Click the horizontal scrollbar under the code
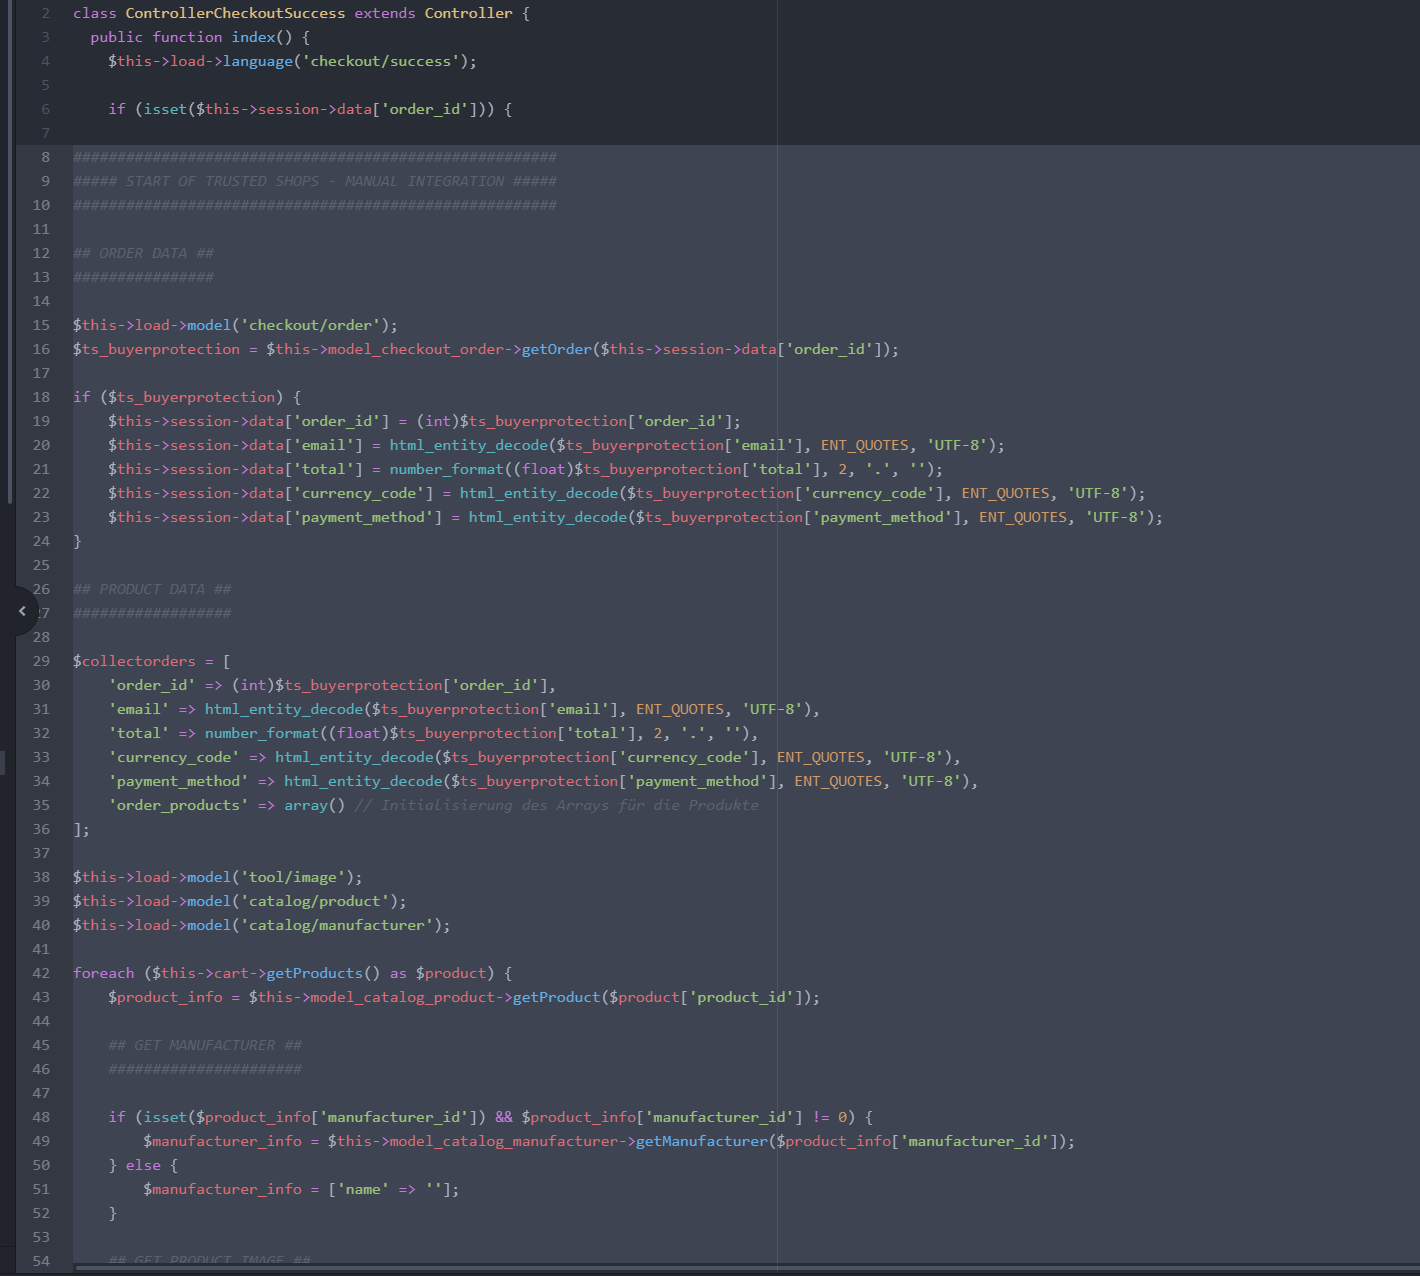This screenshot has height=1276, width=1420. pos(746,1268)
